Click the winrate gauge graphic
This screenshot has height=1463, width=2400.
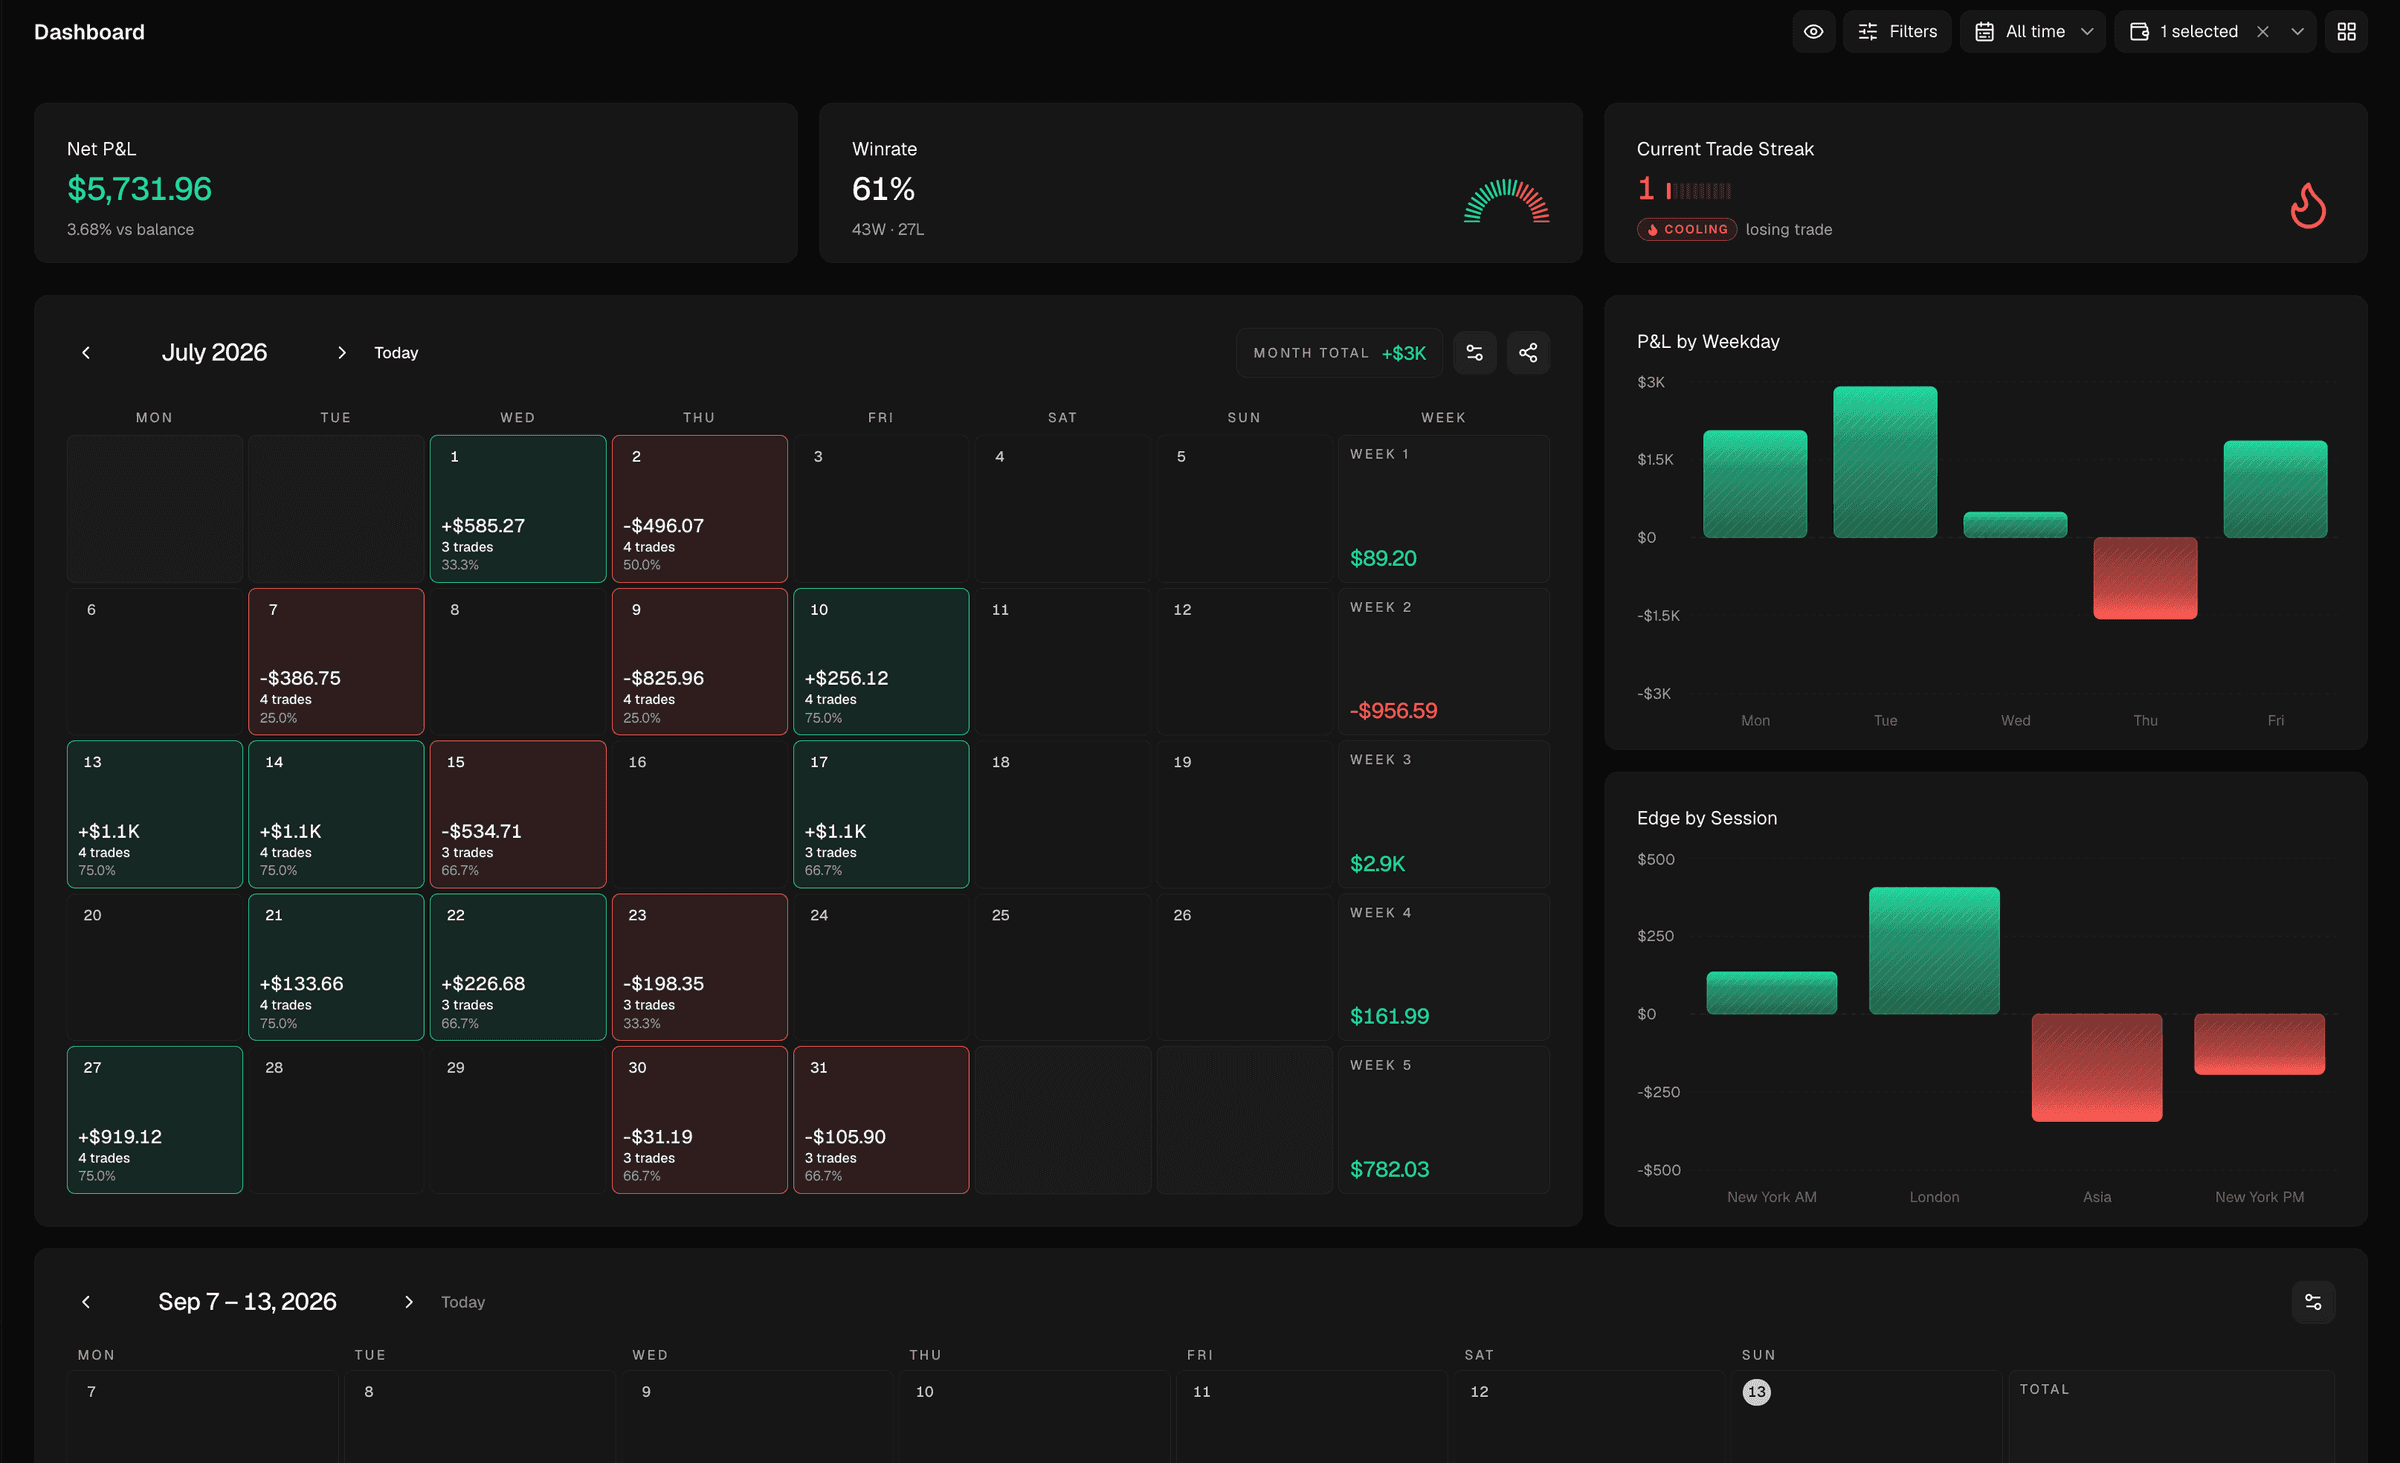point(1507,200)
